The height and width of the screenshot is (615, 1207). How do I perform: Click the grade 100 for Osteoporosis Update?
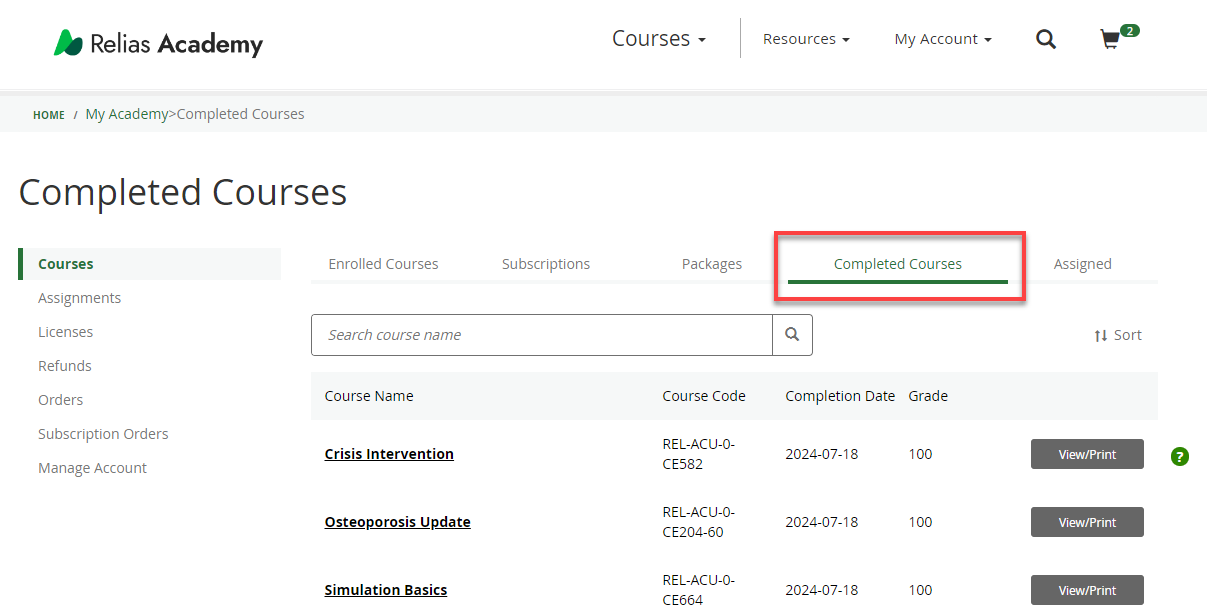point(920,522)
